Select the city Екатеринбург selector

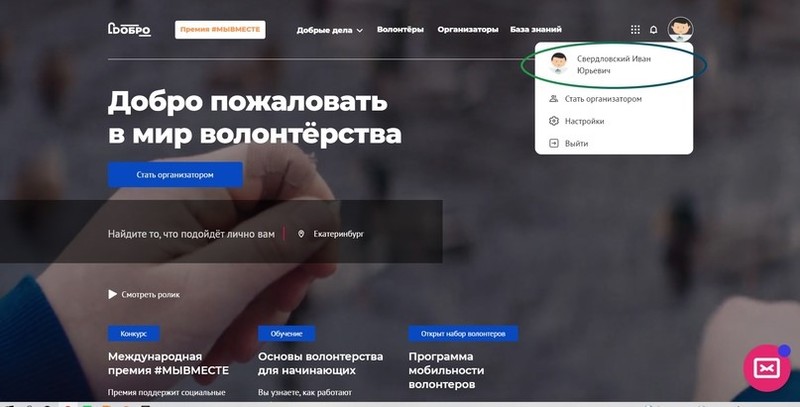(x=338, y=234)
